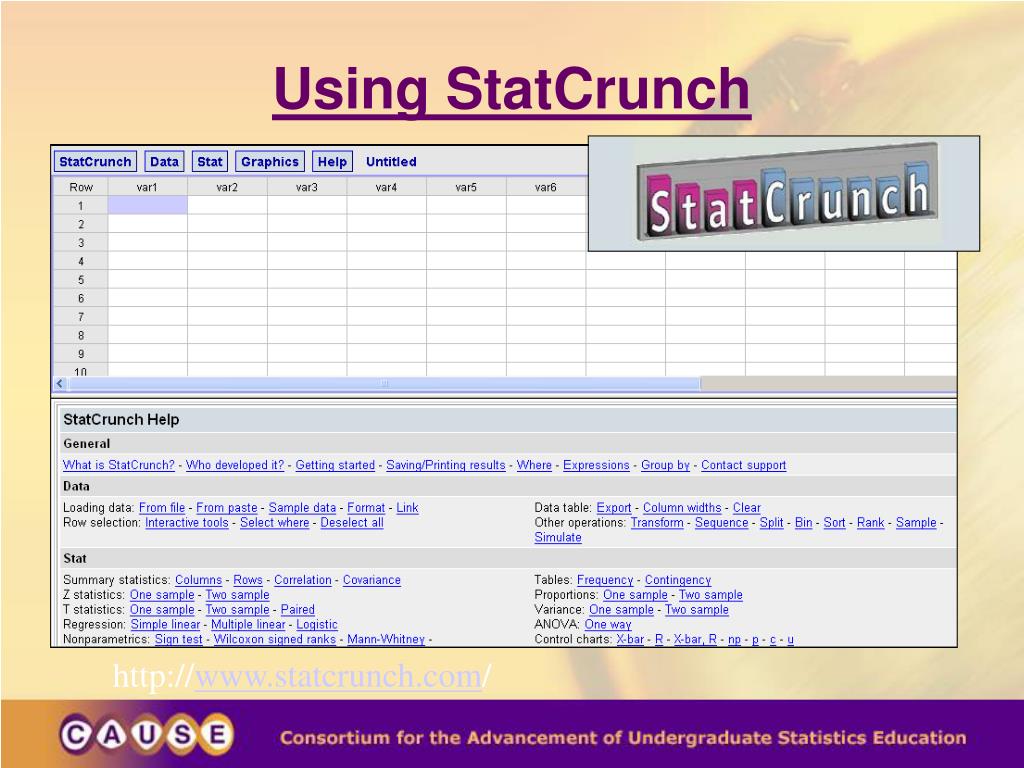The height and width of the screenshot is (768, 1024).
Task: Open the 'Rank' link
Action: tap(871, 522)
